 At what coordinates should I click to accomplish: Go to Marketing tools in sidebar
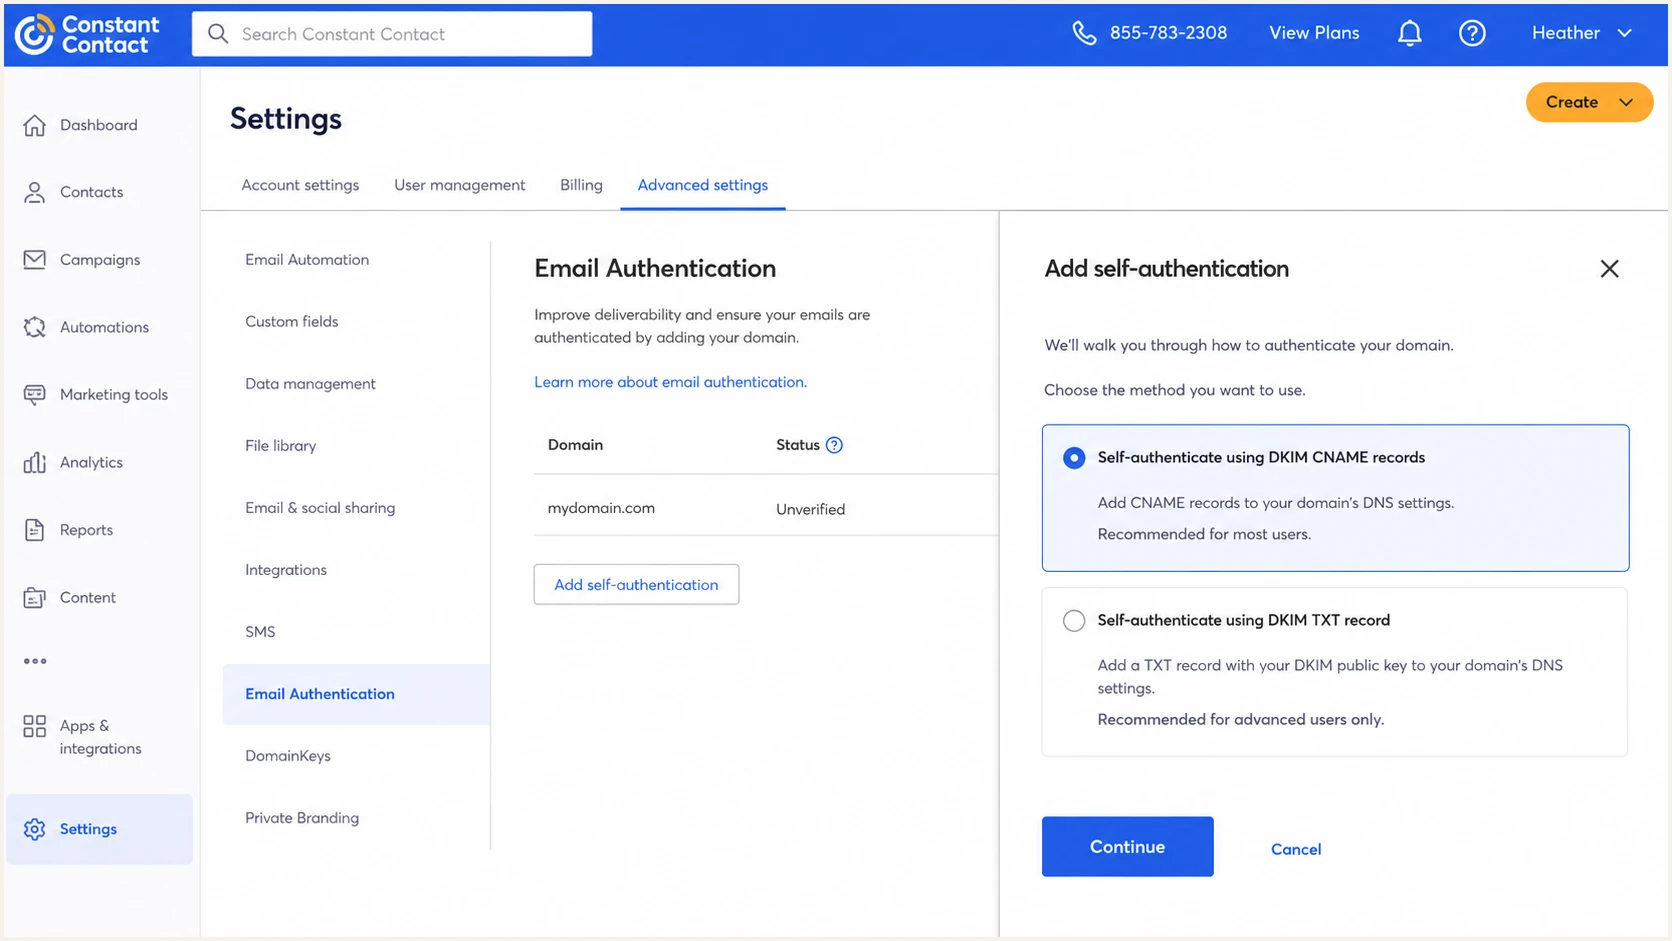114,395
